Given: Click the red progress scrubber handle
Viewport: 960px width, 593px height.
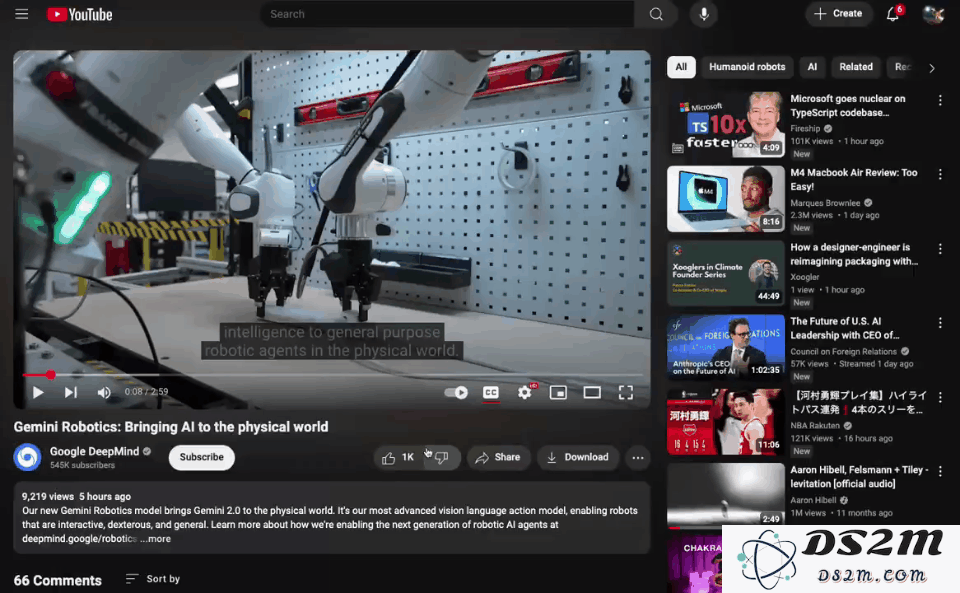Looking at the screenshot, I should (x=51, y=375).
